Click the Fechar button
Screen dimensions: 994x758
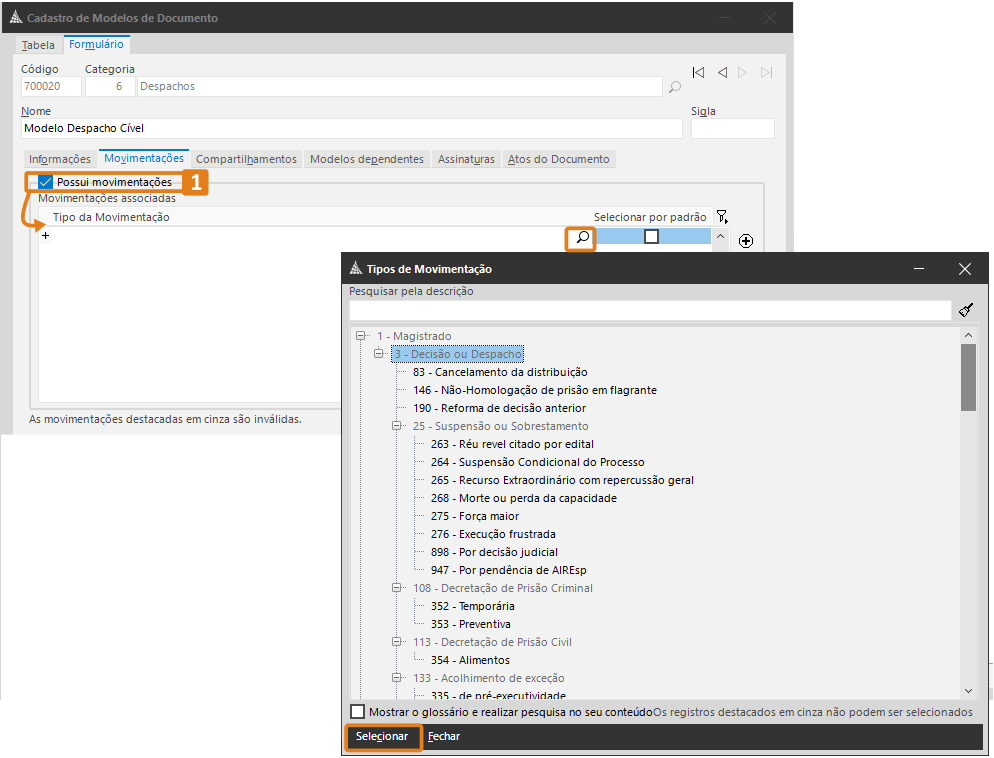(x=444, y=736)
